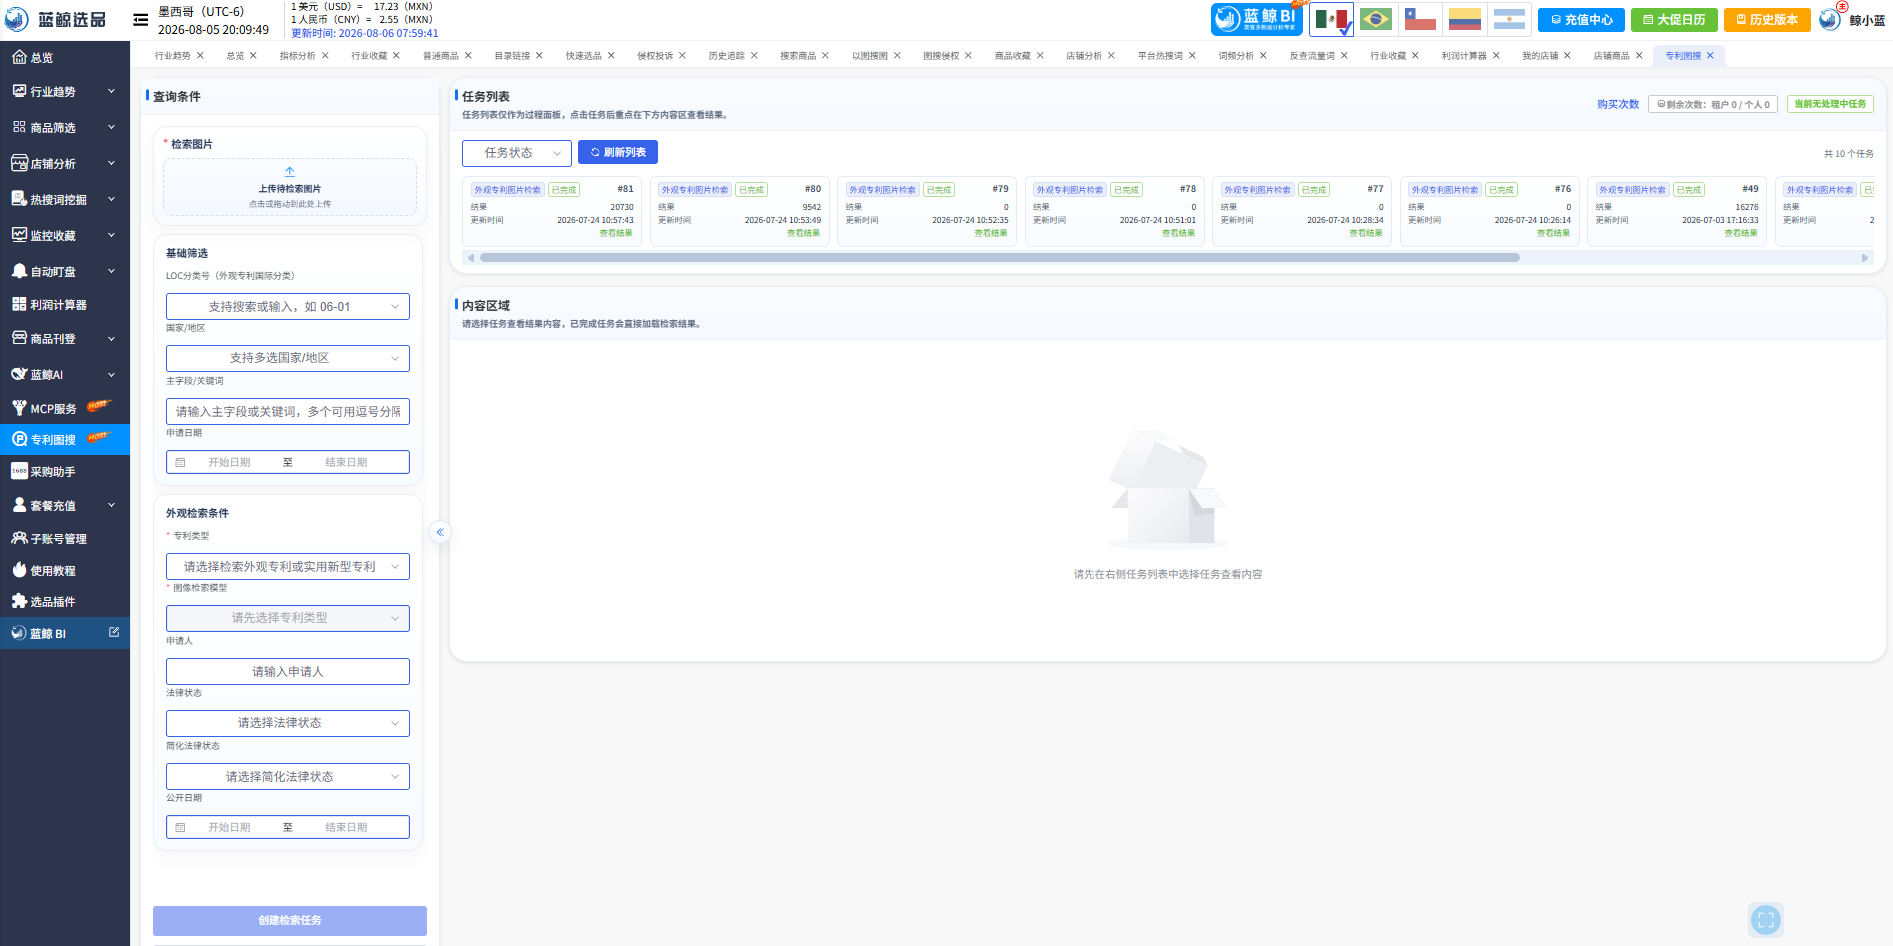Click the 购买次数 link
The height and width of the screenshot is (946, 1893).
point(1618,104)
